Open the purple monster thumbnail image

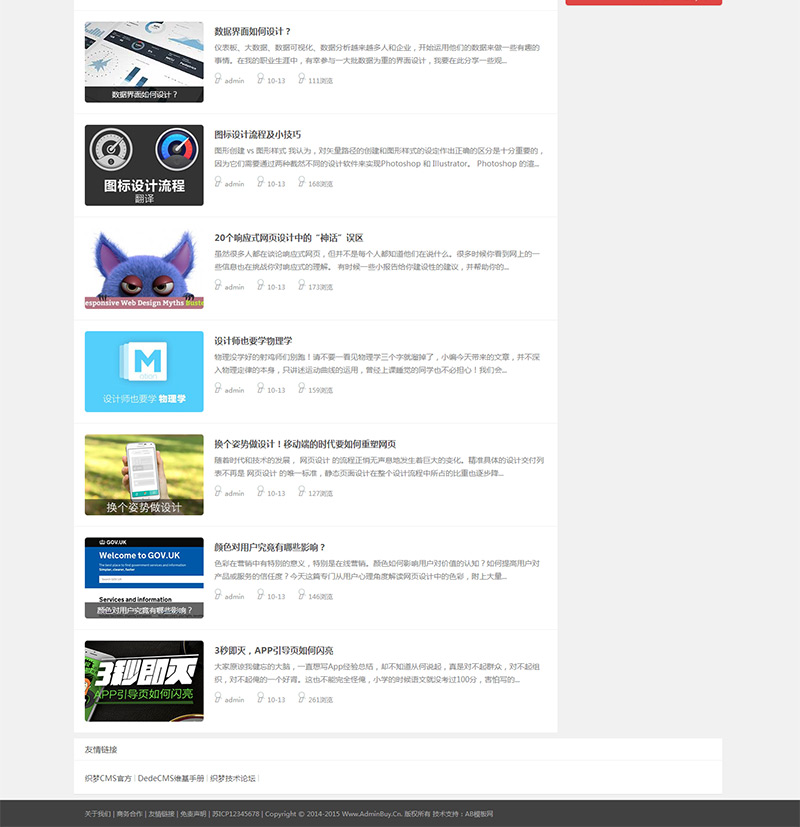144,268
